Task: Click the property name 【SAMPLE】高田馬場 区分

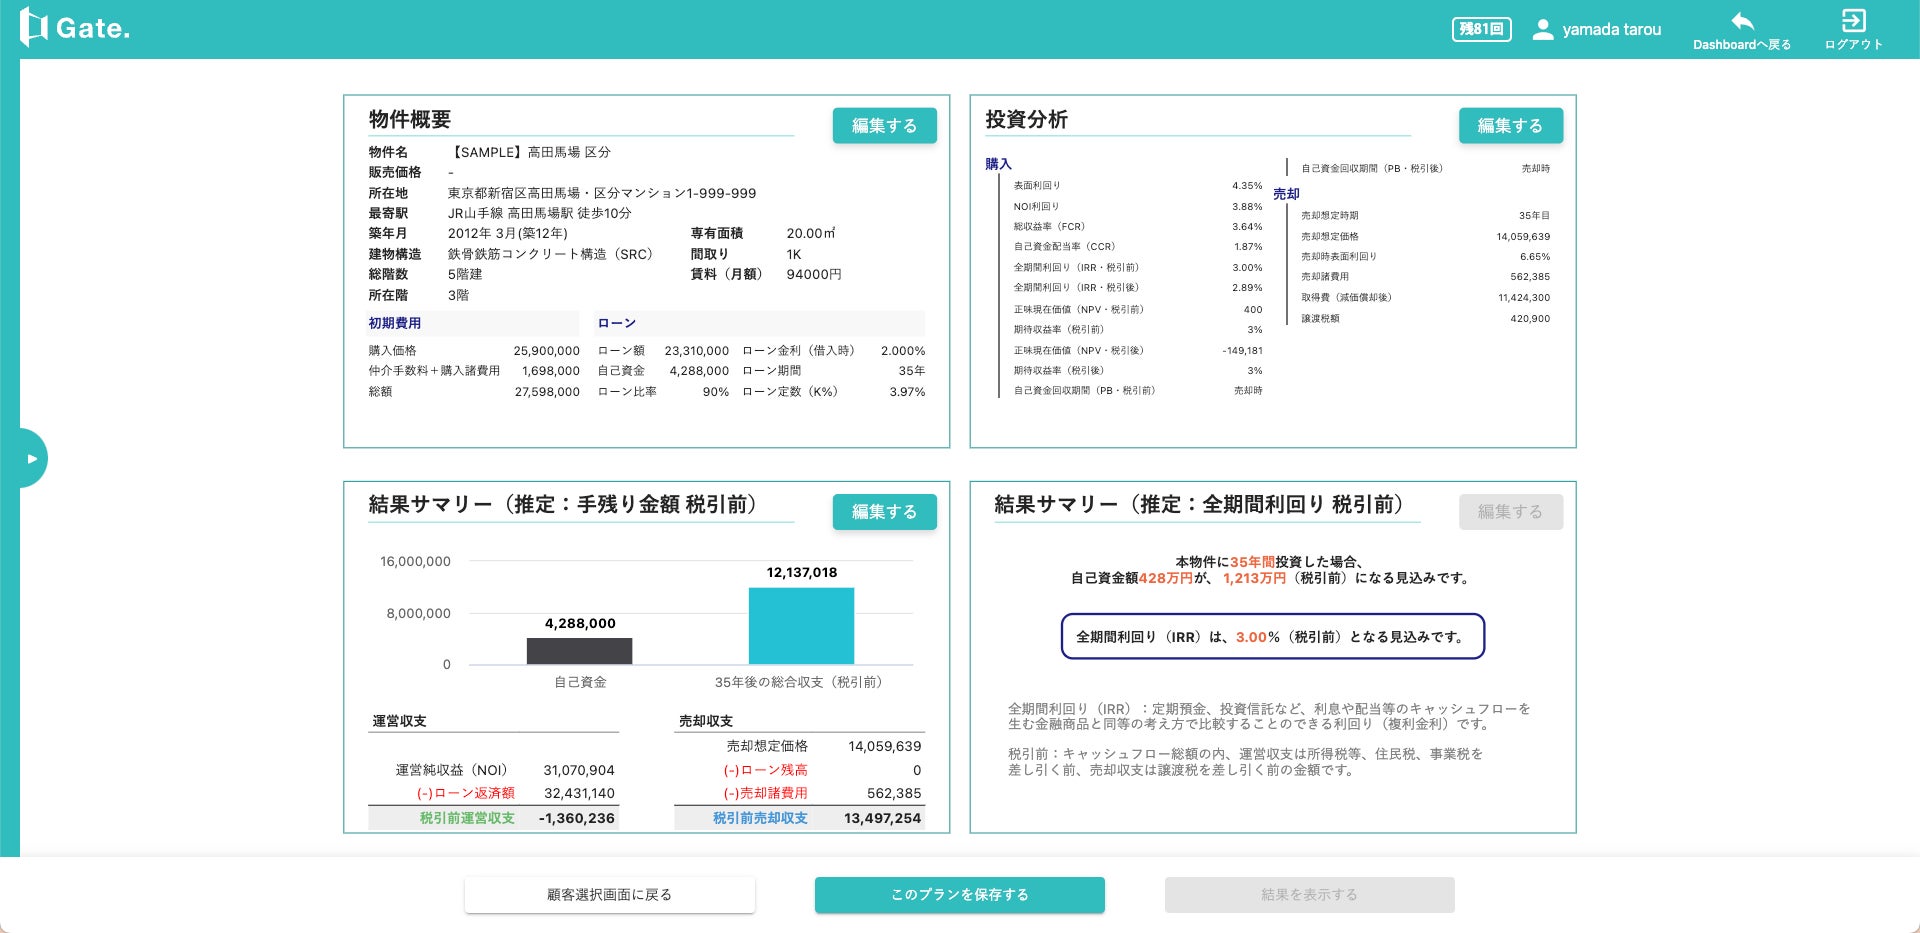Action: tap(529, 152)
